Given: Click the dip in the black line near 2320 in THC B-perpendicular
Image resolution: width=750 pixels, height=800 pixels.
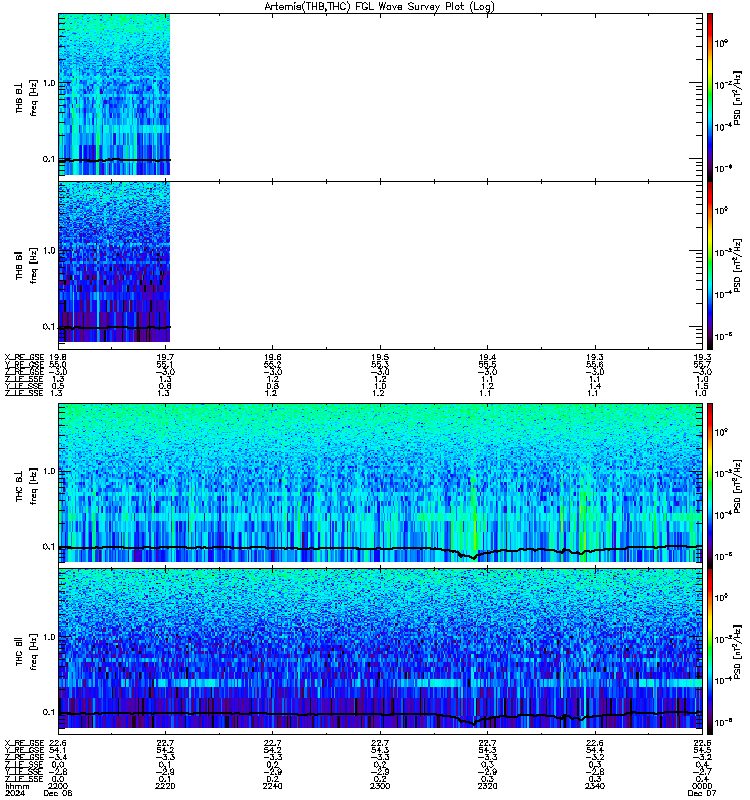Looking at the screenshot, I should [x=473, y=557].
